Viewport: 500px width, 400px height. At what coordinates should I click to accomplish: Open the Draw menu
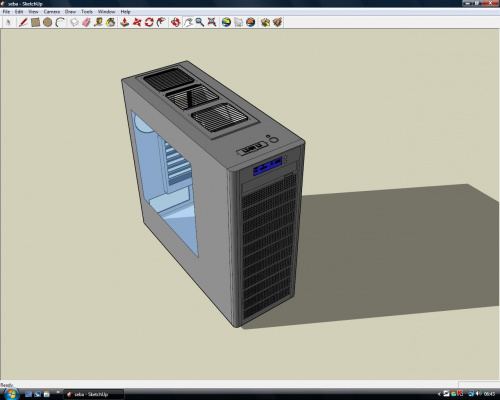click(70, 12)
